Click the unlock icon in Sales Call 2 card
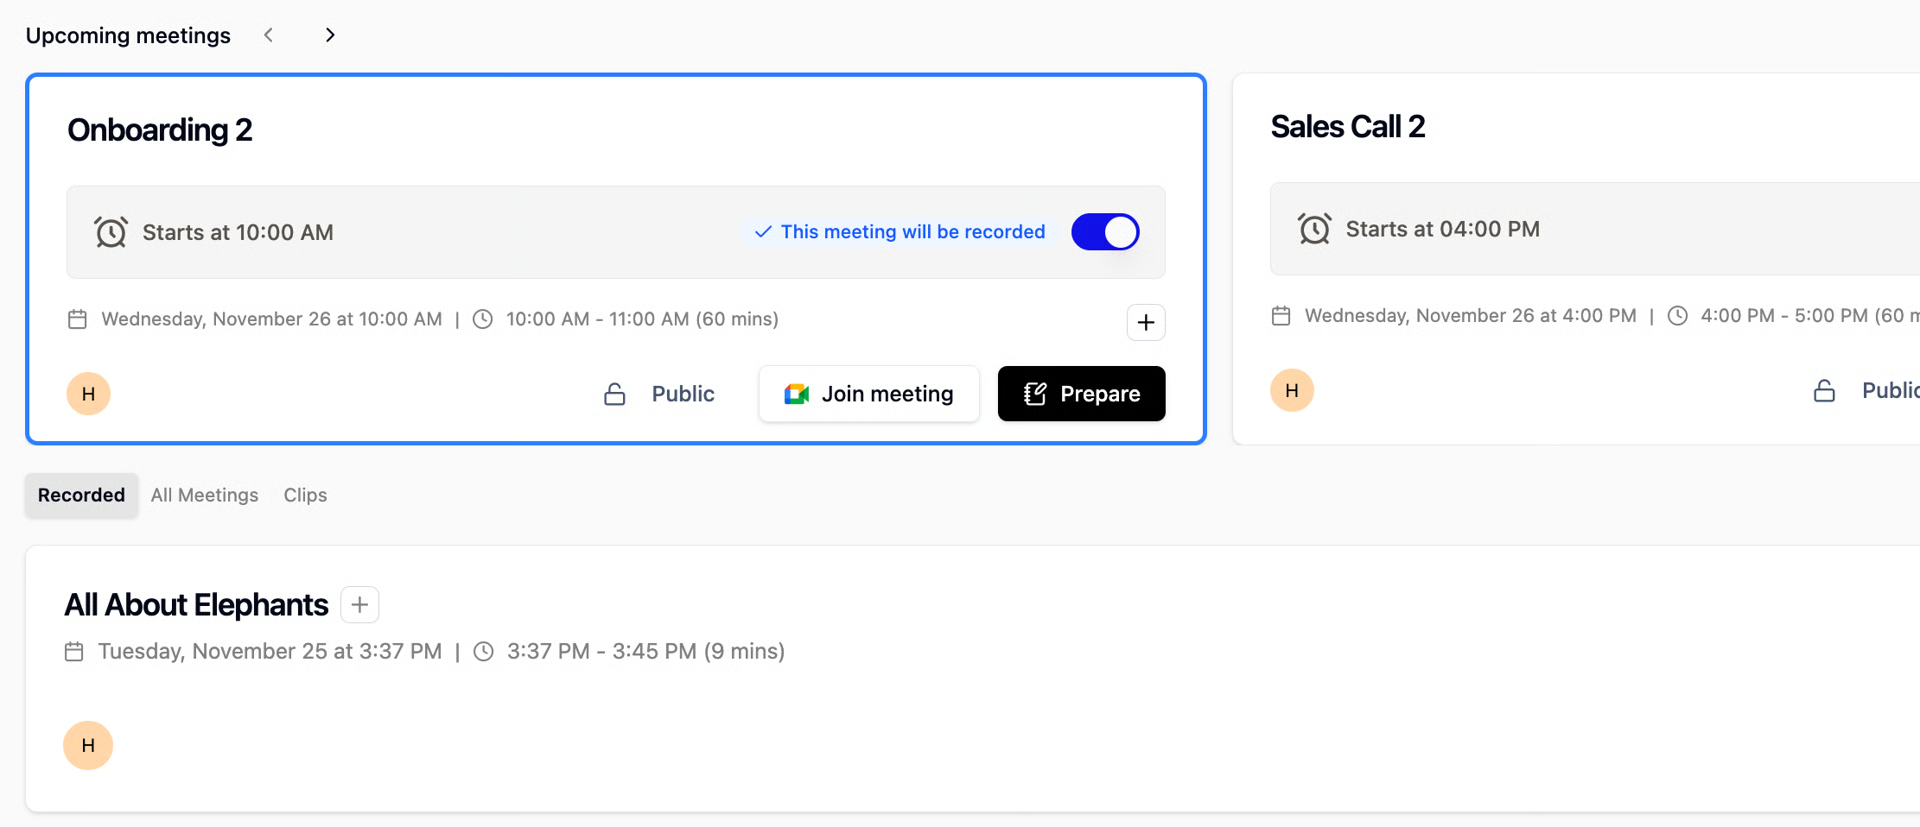1920x827 pixels. (1825, 391)
